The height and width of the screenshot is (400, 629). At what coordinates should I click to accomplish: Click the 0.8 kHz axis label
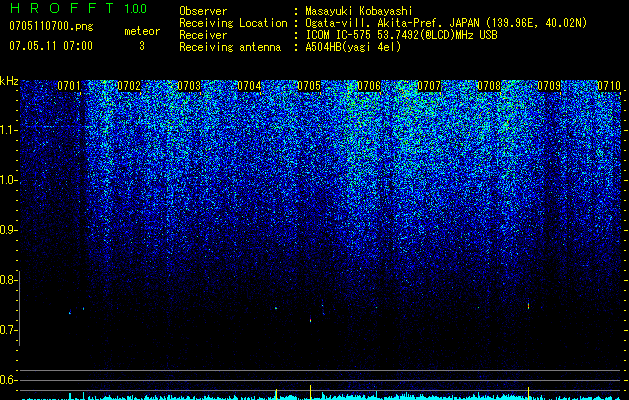click(x=7, y=280)
